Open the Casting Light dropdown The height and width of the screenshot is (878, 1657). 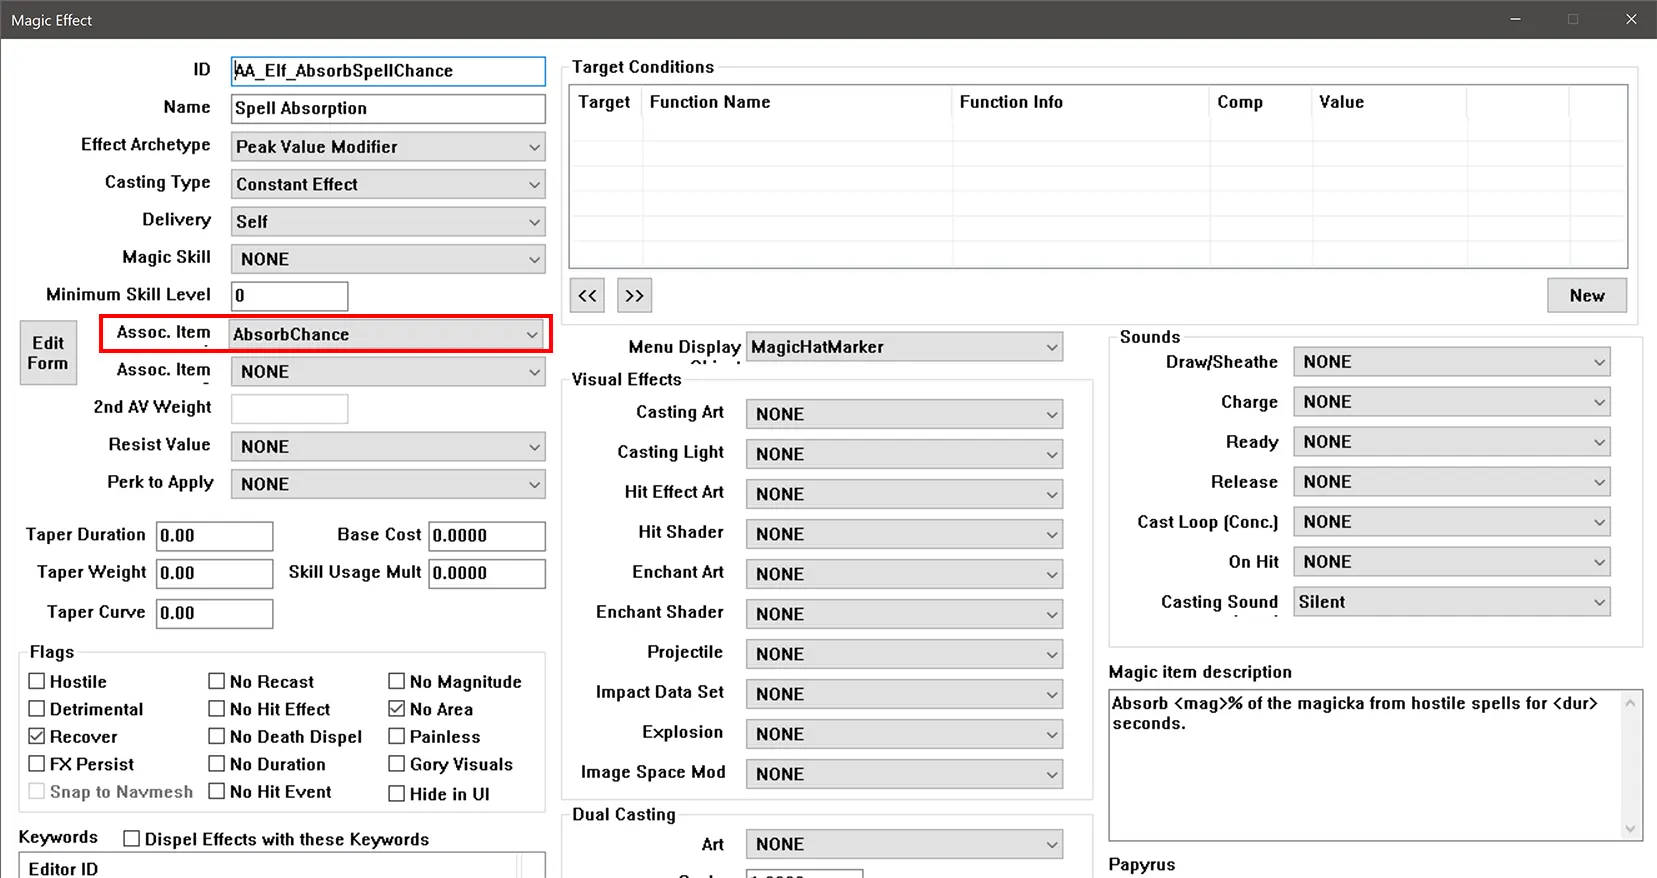pyautogui.click(x=905, y=454)
